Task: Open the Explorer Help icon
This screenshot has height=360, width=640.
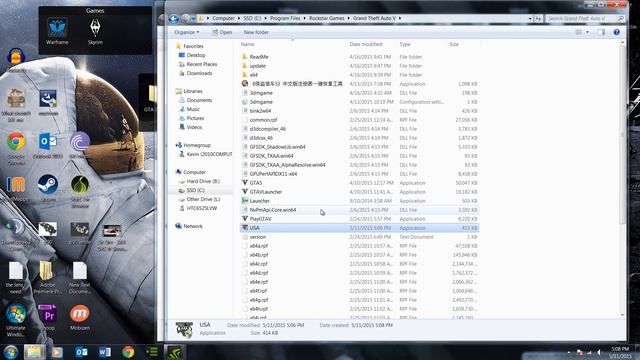Action: coord(616,32)
